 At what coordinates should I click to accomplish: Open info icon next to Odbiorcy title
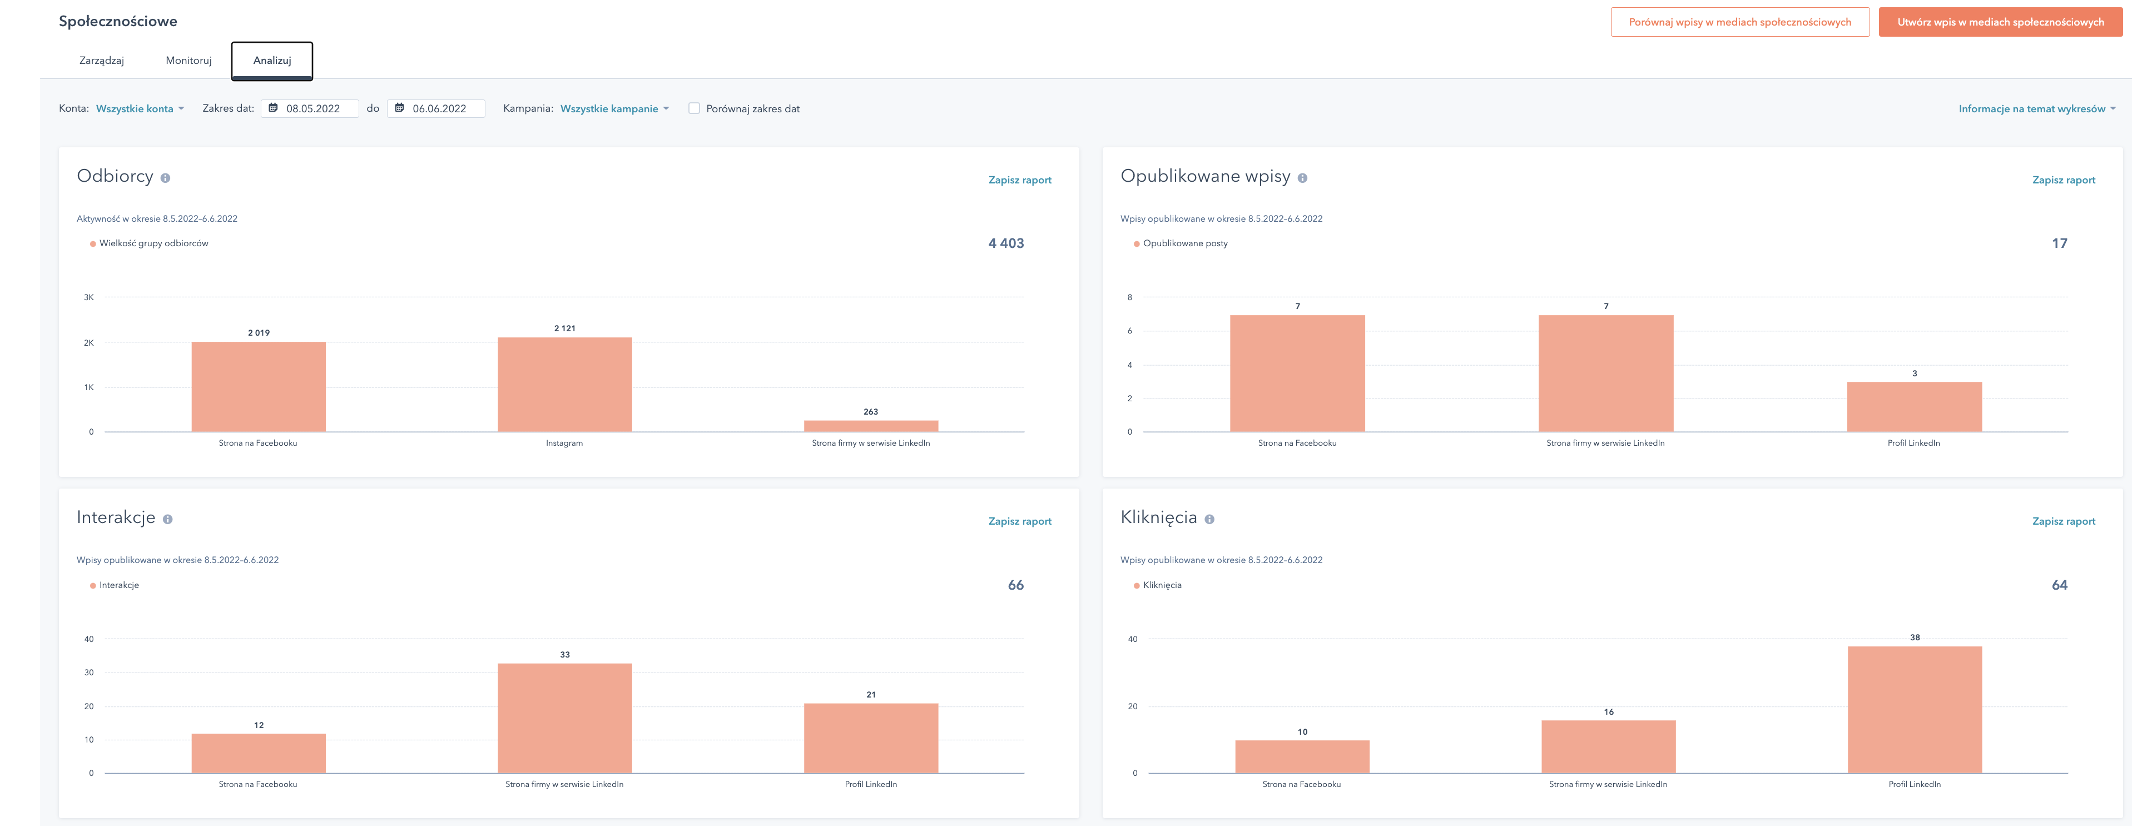click(165, 178)
